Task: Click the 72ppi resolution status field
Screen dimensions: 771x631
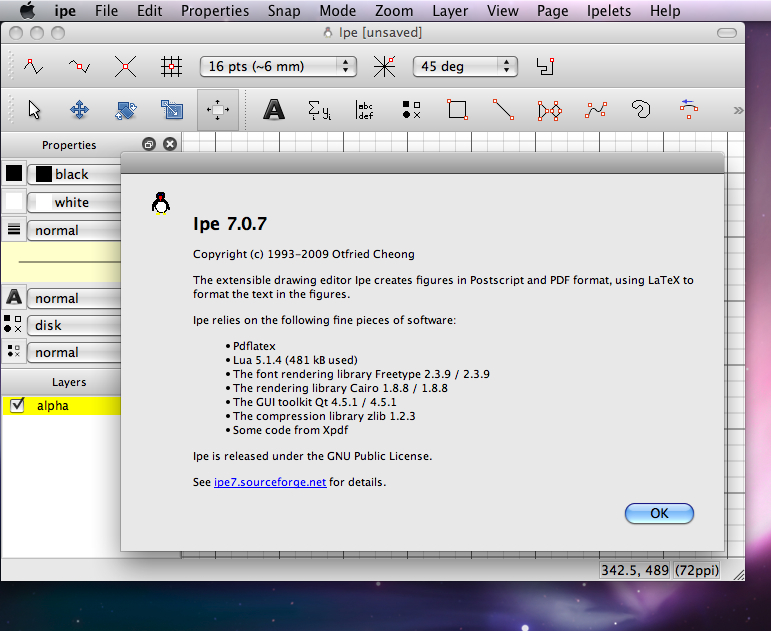Action: click(x=696, y=570)
